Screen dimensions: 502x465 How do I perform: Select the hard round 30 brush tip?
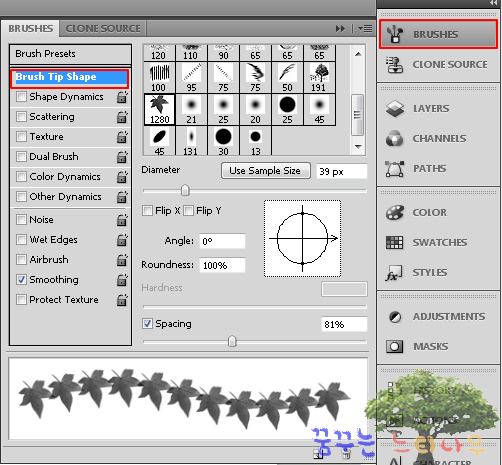pos(223,141)
